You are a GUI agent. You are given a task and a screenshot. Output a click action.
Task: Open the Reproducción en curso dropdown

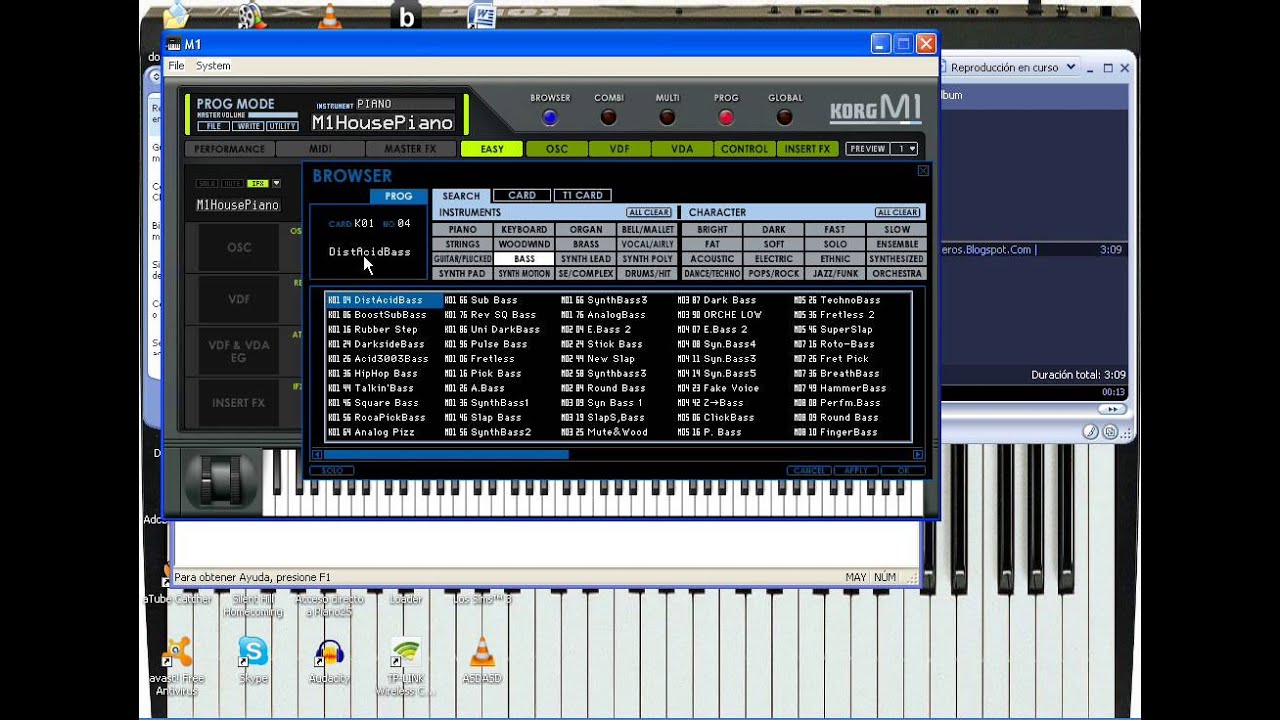tap(1070, 67)
